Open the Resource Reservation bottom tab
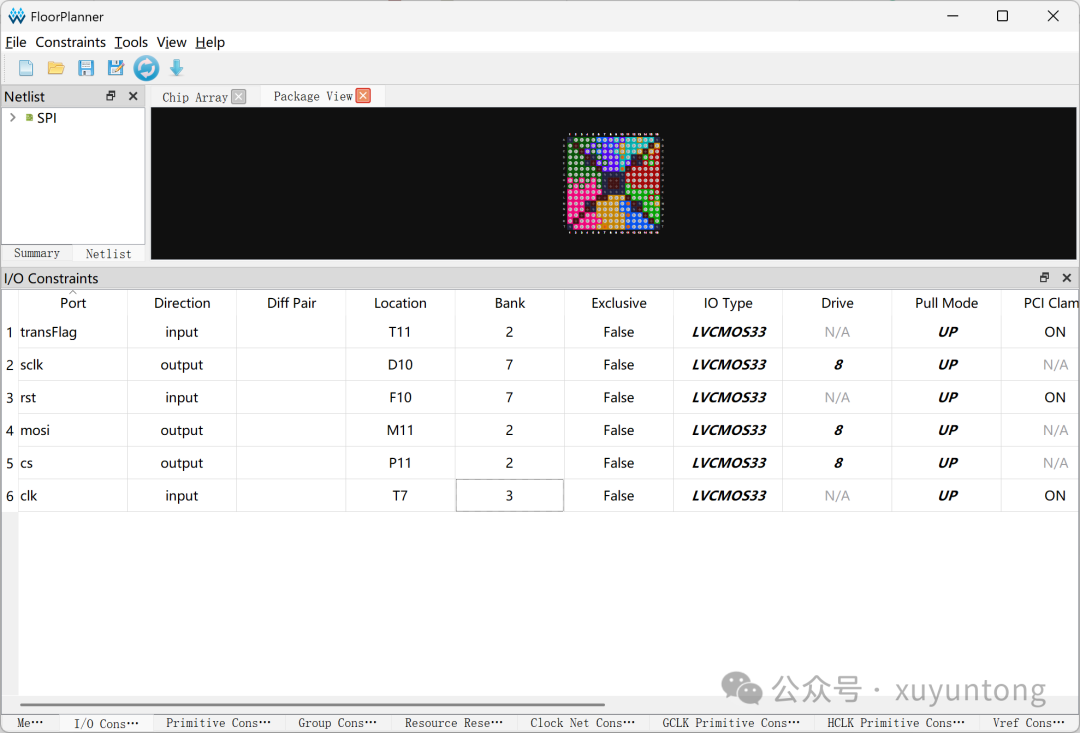Image resolution: width=1080 pixels, height=733 pixels. click(454, 723)
